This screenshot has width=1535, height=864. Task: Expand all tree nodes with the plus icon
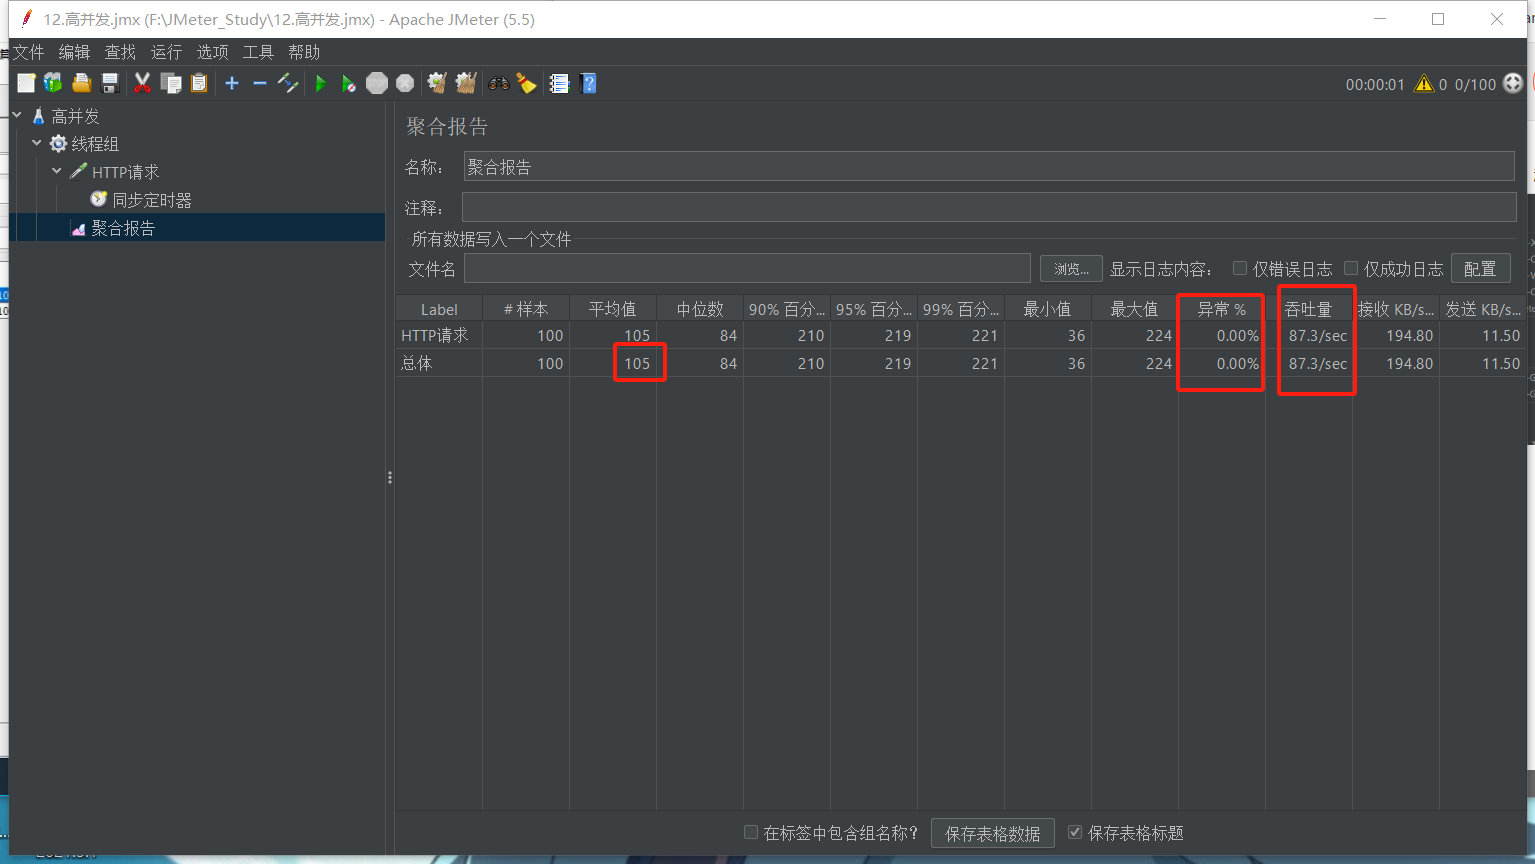click(x=232, y=83)
